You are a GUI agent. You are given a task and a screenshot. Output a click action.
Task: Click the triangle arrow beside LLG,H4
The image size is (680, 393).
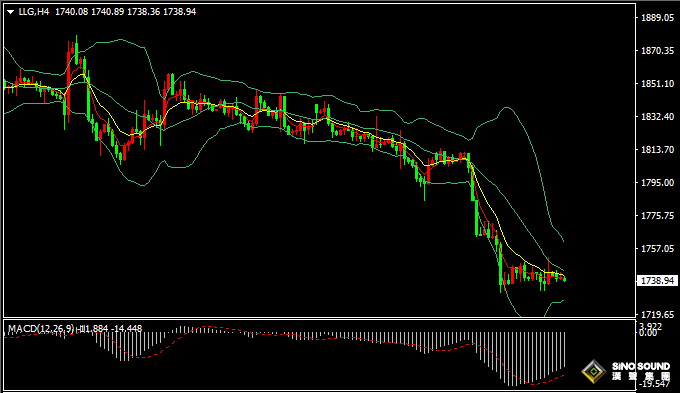tap(10, 12)
